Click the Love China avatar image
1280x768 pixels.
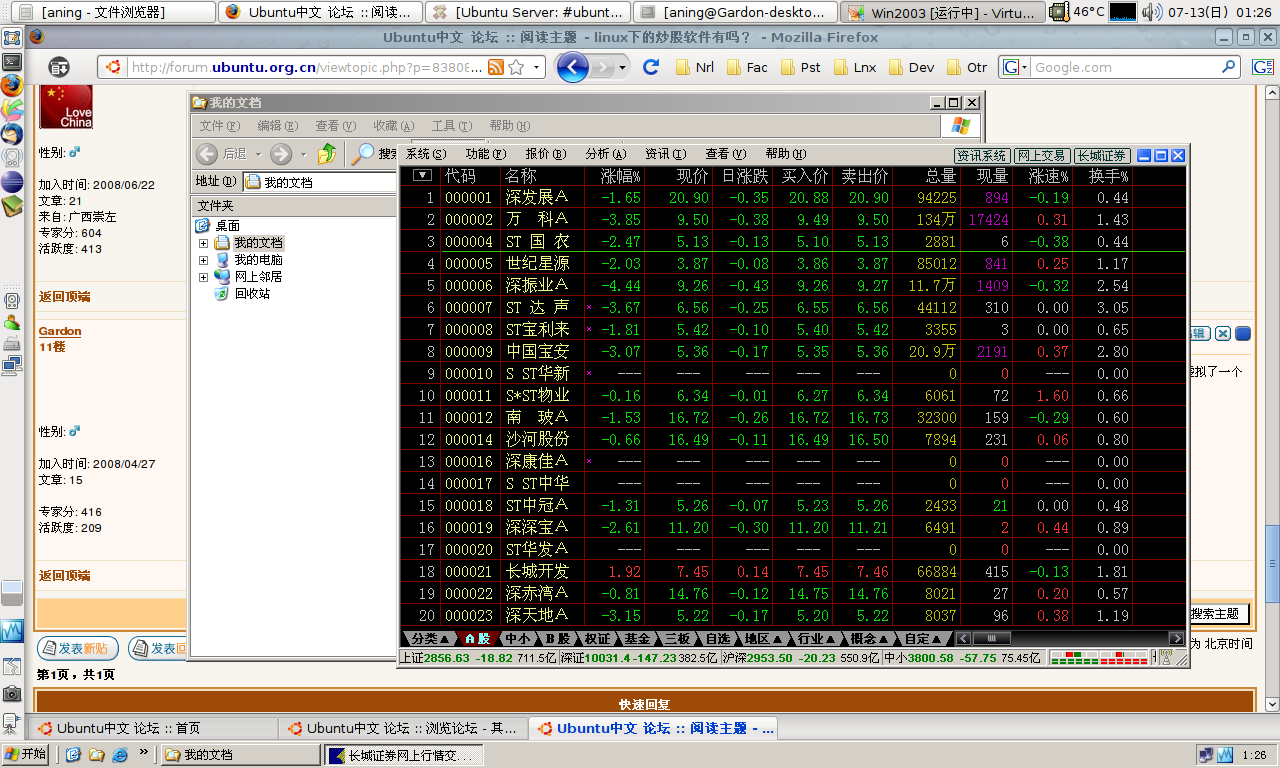(65, 107)
